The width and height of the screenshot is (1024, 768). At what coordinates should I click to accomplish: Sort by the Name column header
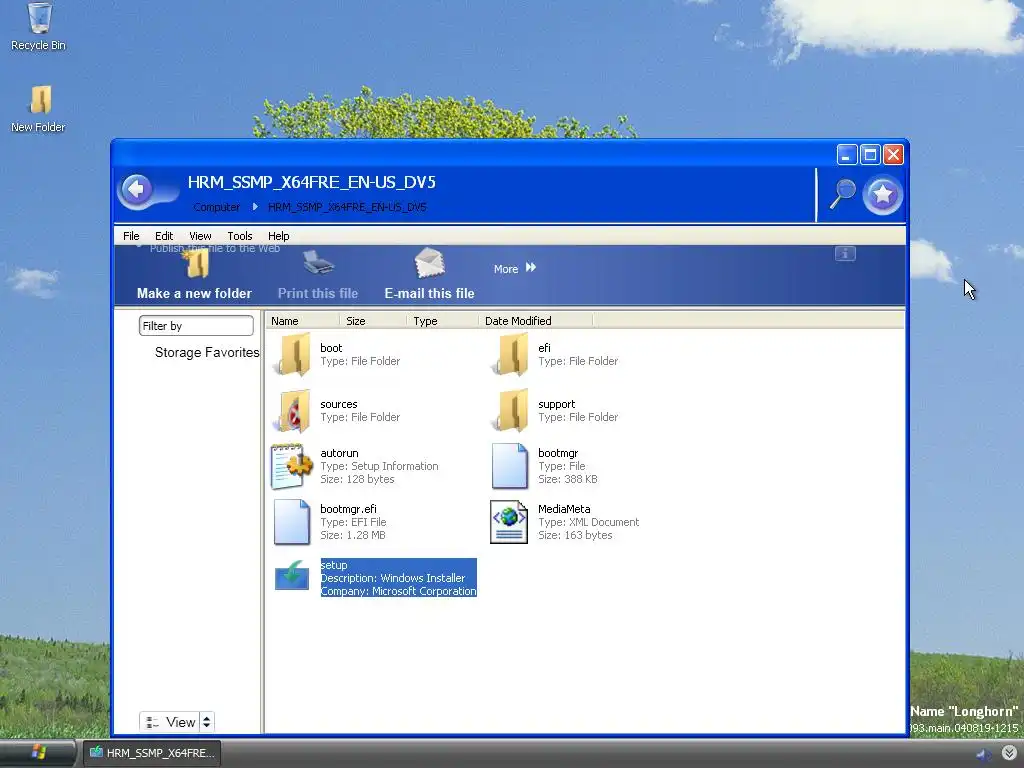pos(302,321)
